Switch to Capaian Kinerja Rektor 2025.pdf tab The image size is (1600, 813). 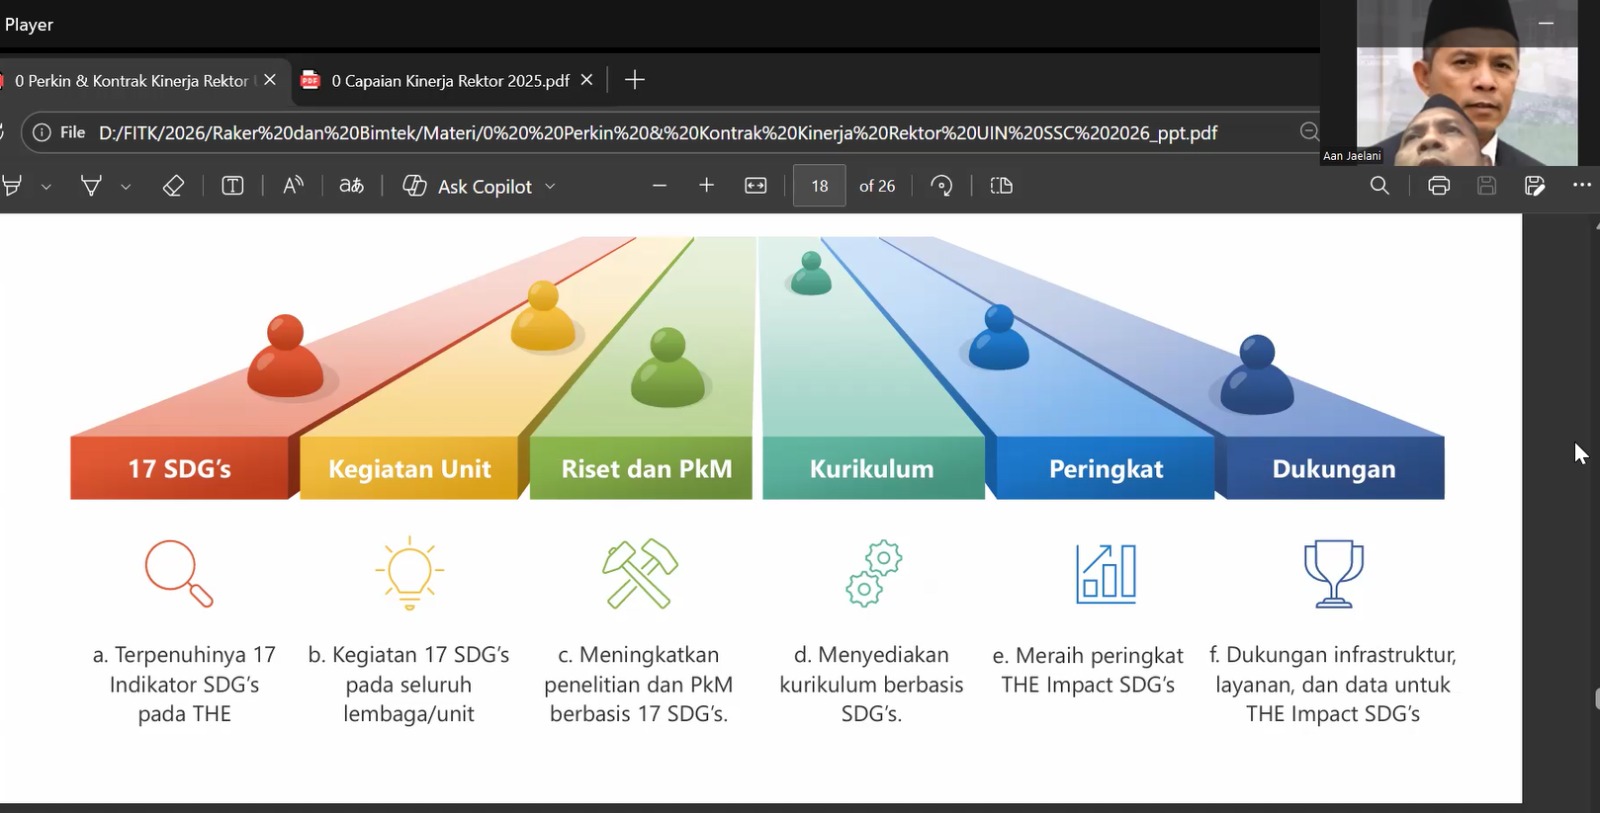(x=449, y=81)
